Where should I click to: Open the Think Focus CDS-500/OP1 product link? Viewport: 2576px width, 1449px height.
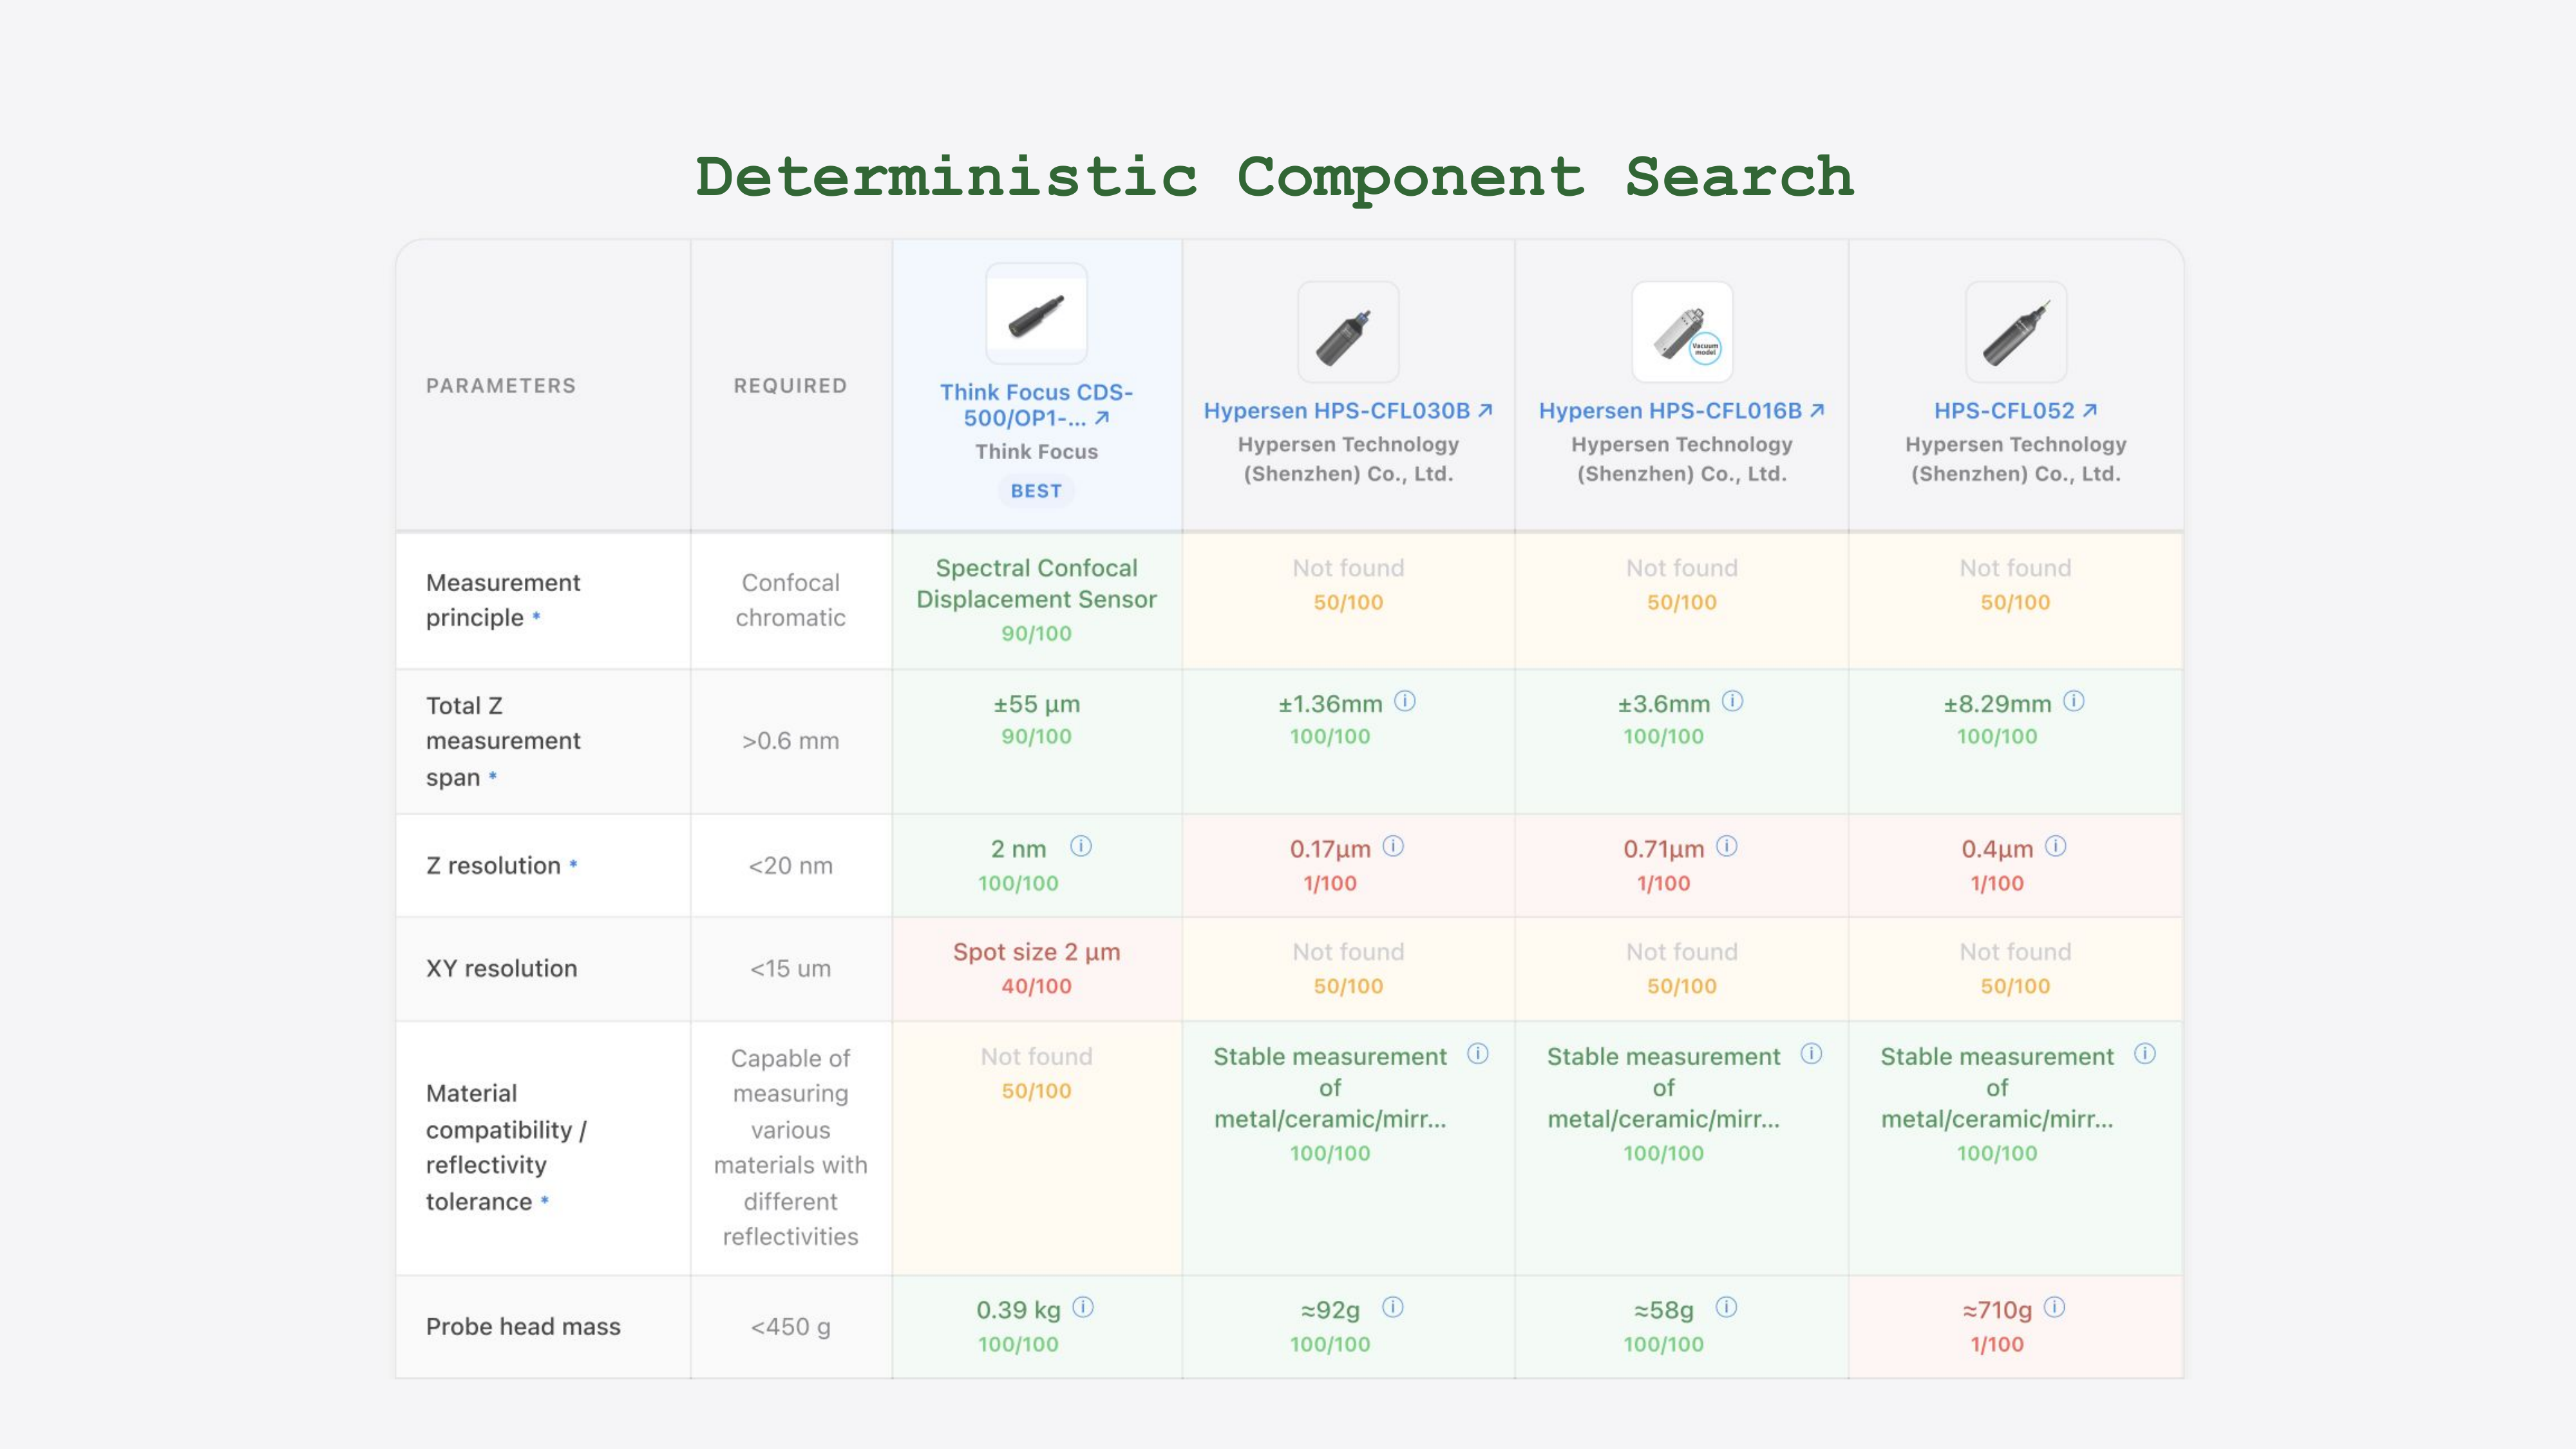[x=1035, y=406]
